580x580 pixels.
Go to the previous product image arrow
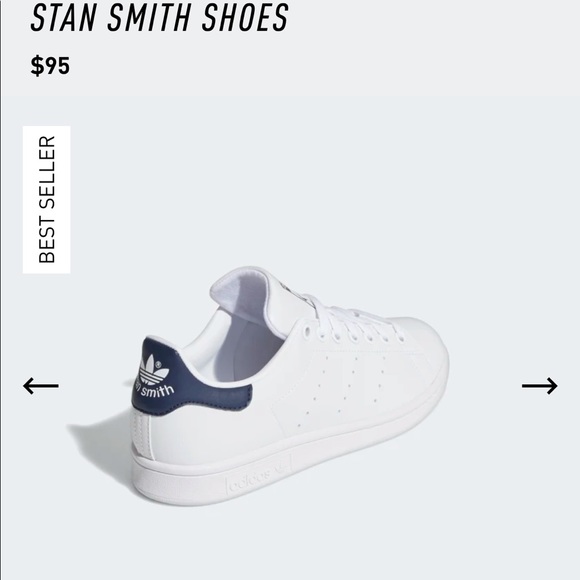pyautogui.click(x=41, y=386)
